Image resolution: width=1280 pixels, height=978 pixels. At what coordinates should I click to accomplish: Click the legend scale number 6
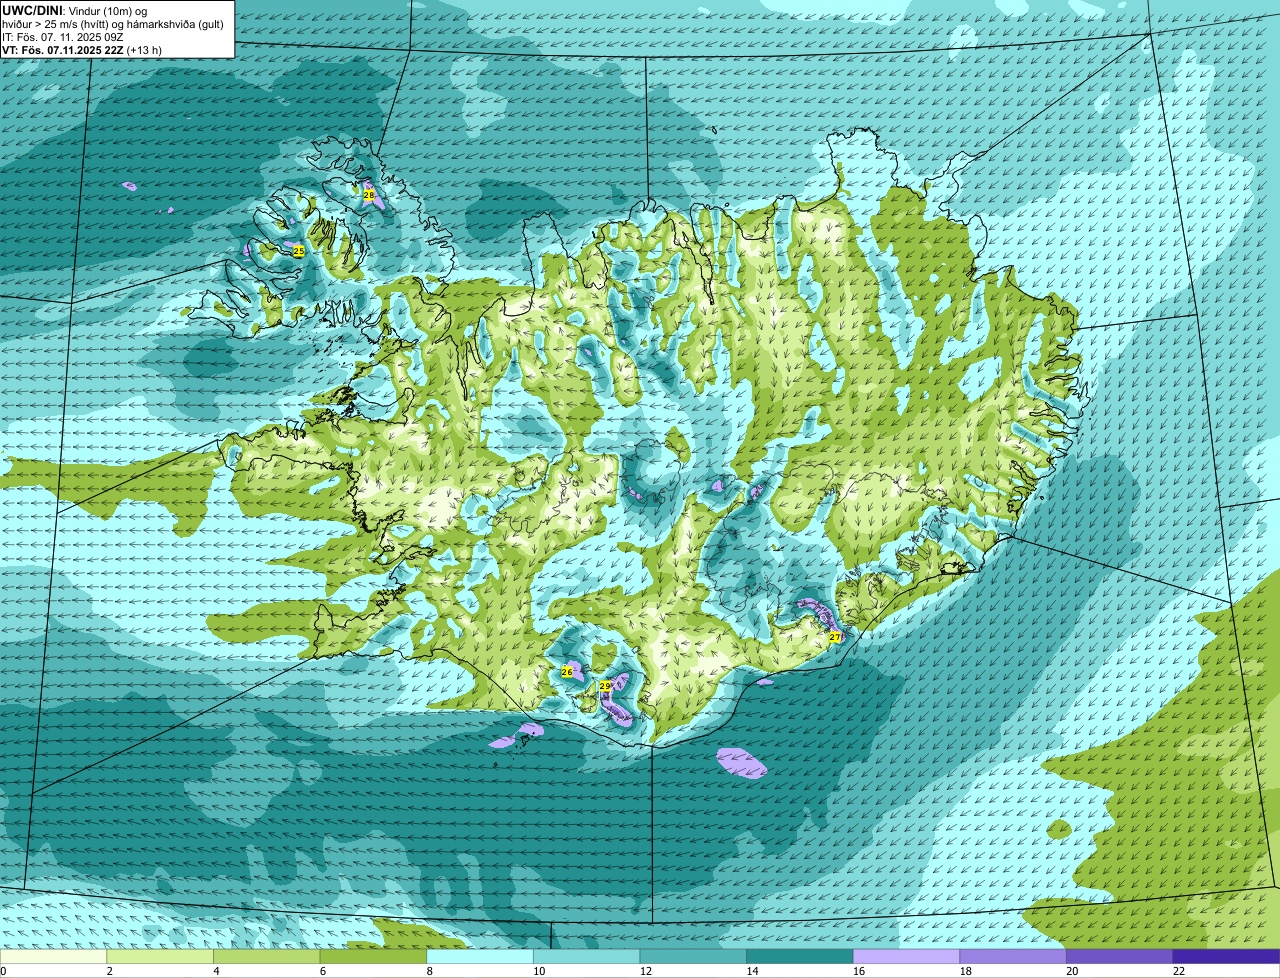322,971
